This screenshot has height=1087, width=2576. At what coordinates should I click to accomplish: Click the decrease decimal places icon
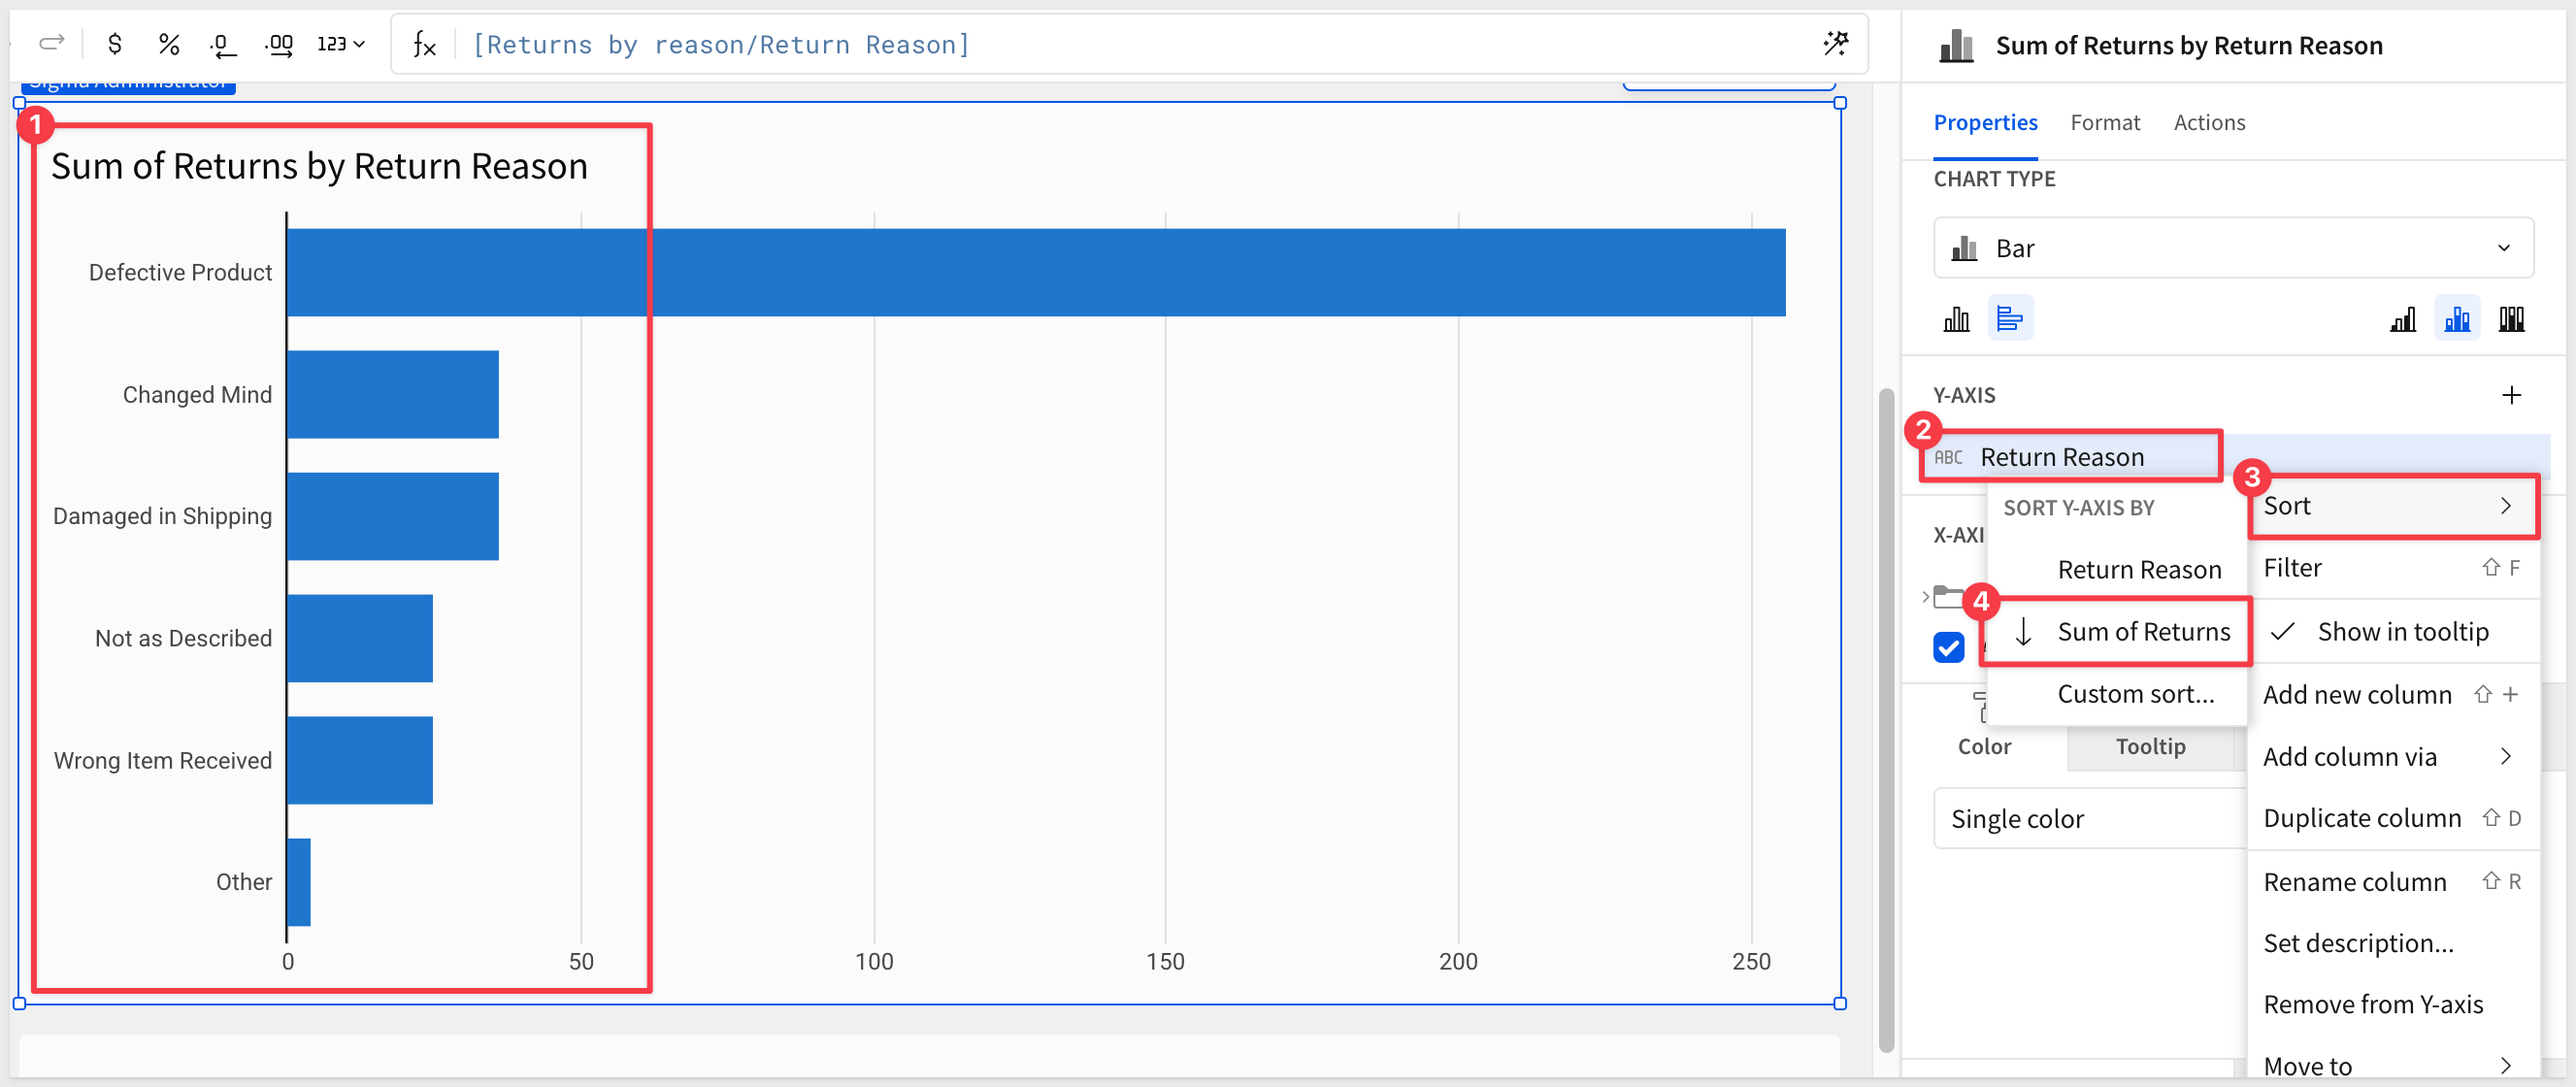click(223, 44)
